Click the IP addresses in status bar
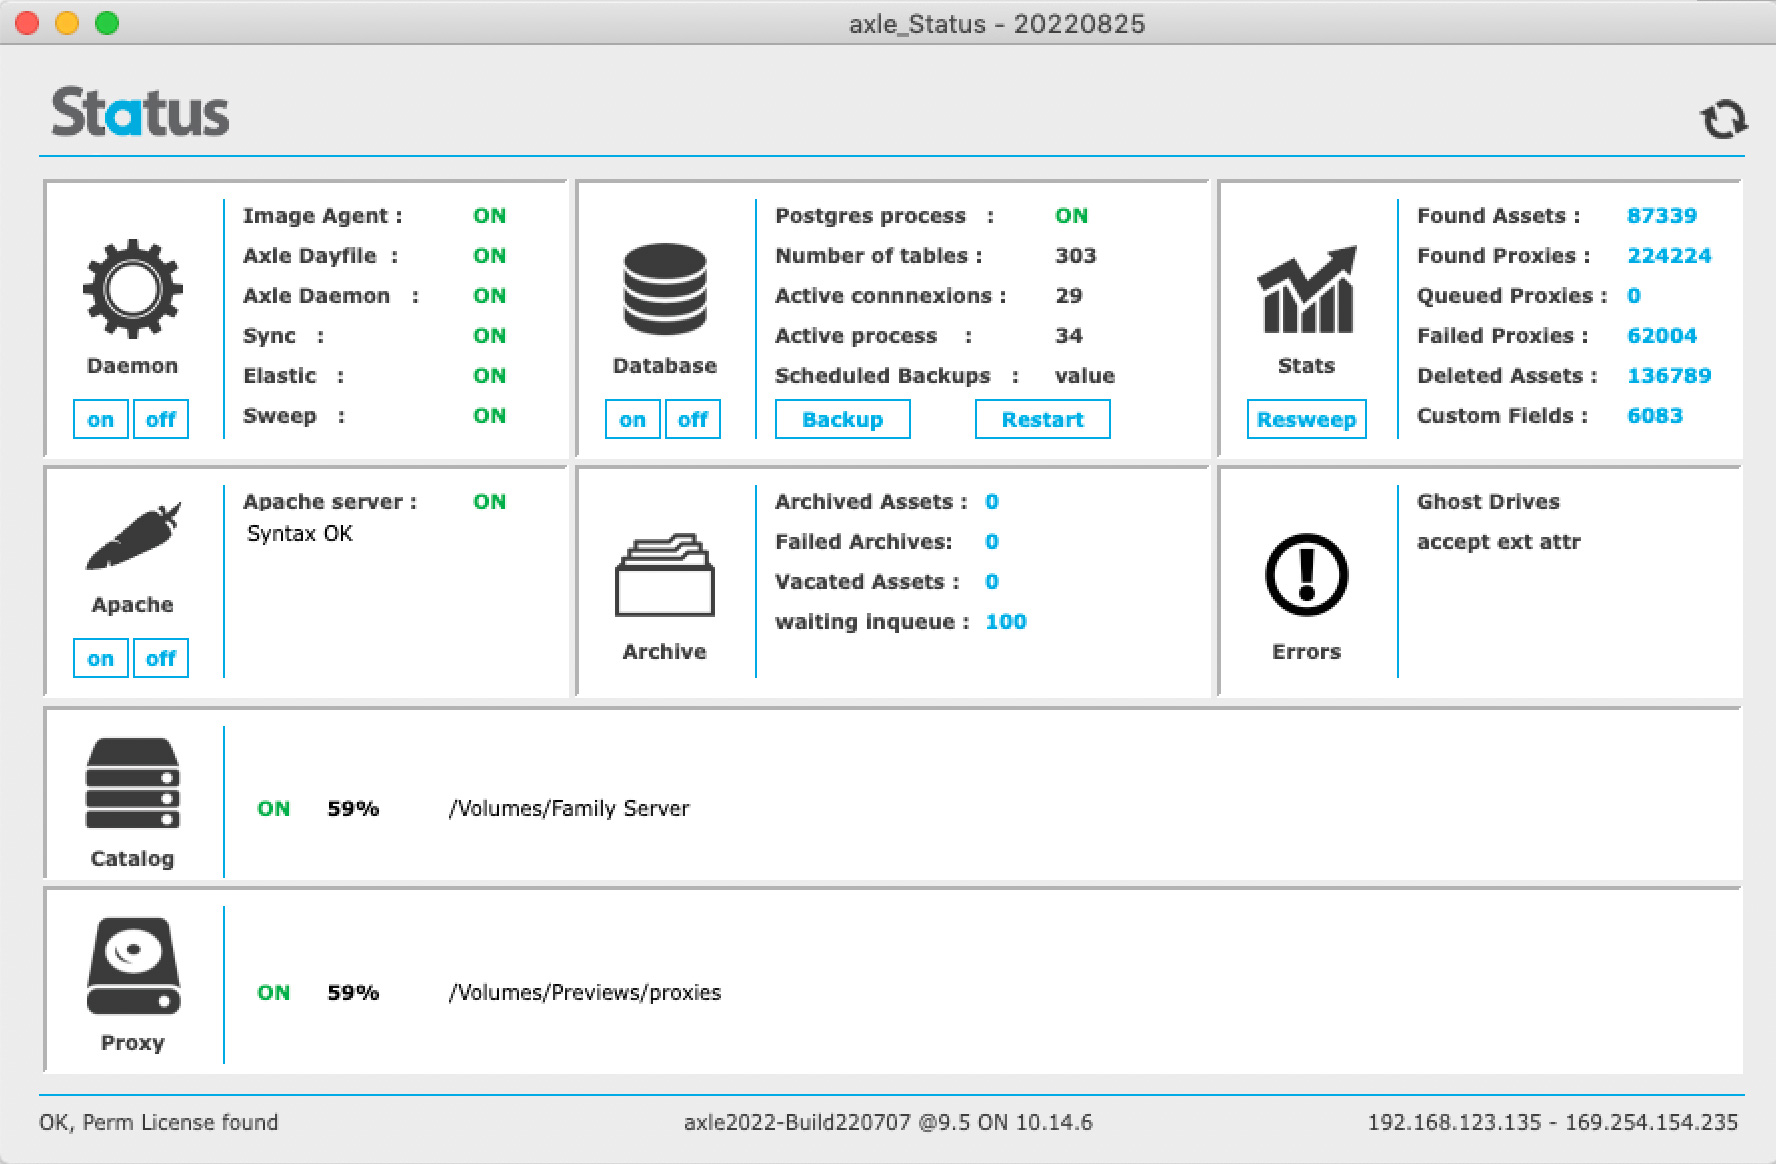 1553,1122
